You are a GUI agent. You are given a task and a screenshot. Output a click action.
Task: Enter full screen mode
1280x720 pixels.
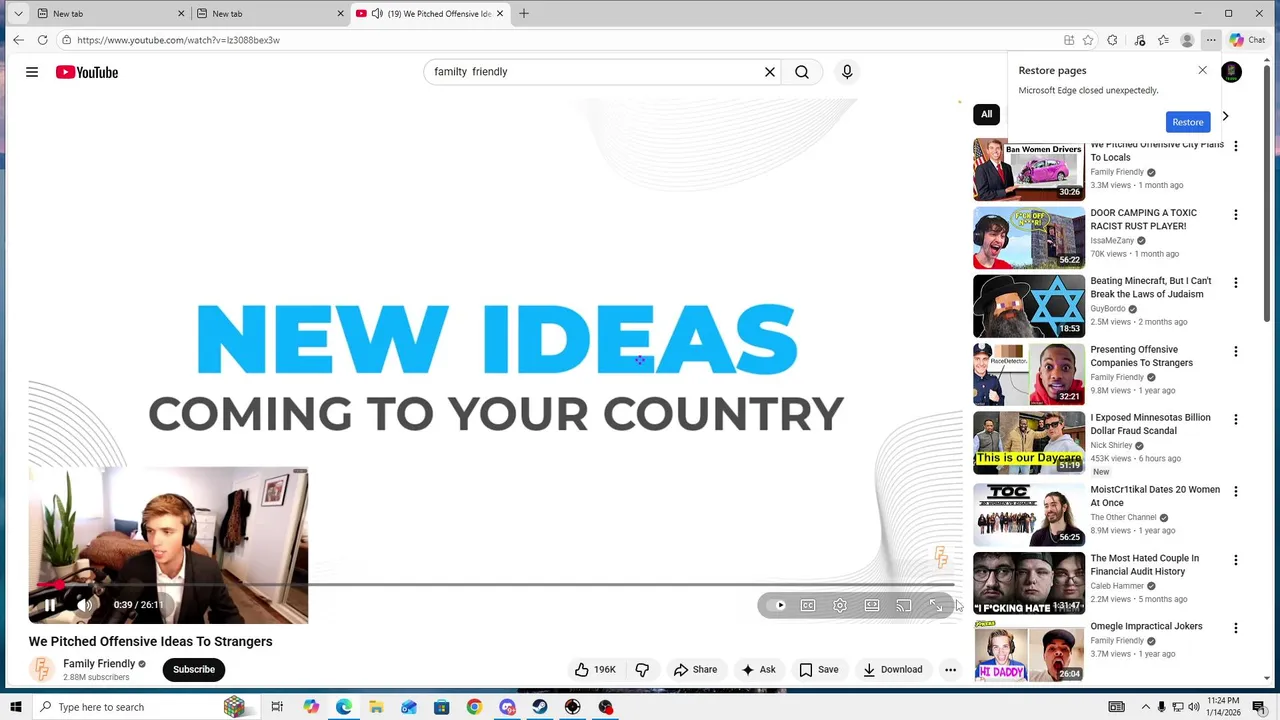[x=936, y=605]
